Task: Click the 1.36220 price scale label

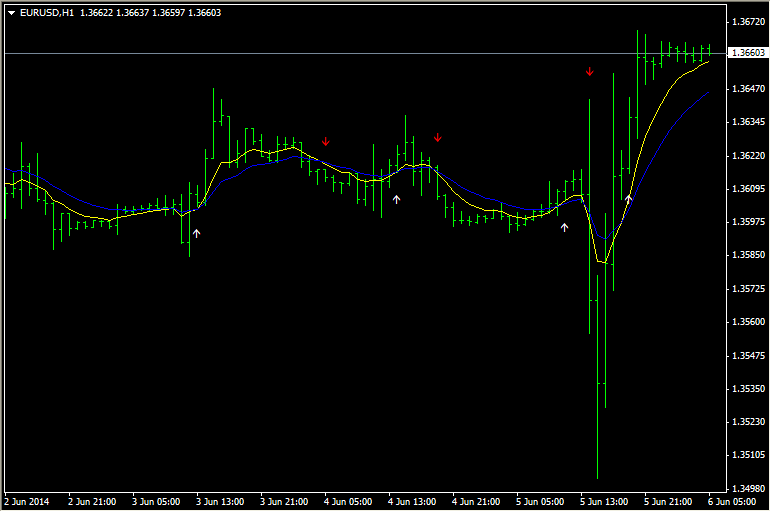Action: pyautogui.click(x=749, y=156)
